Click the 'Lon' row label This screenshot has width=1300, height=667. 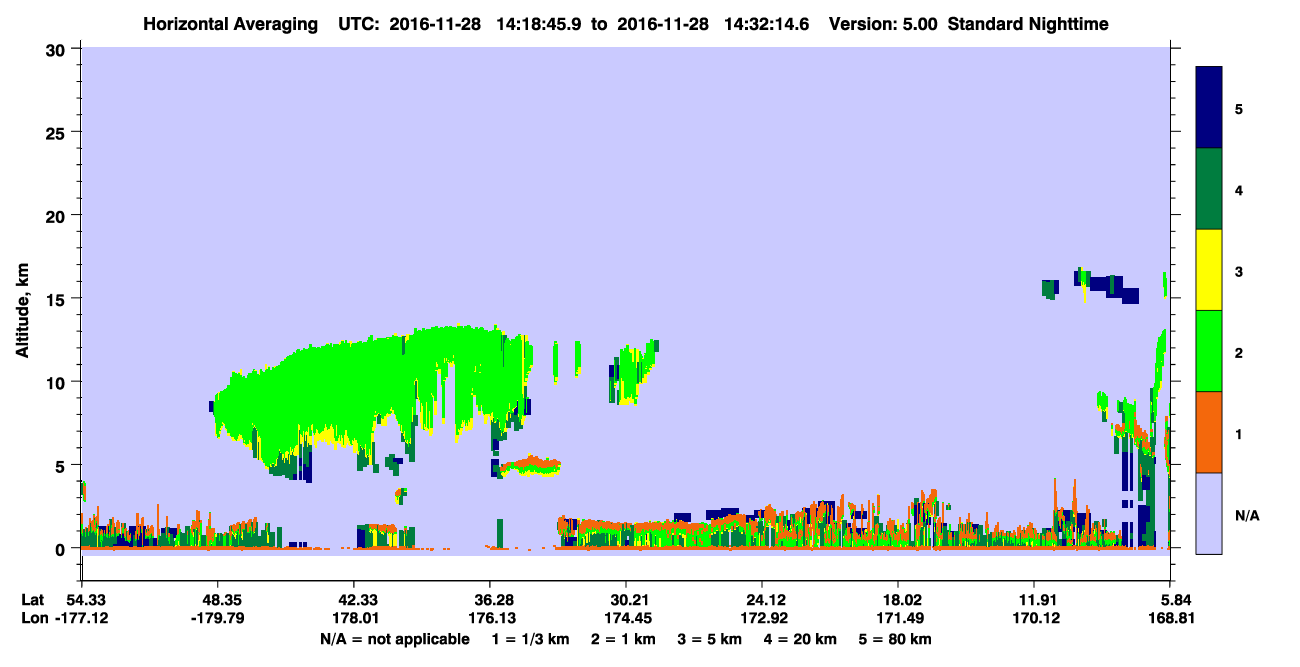(33, 619)
